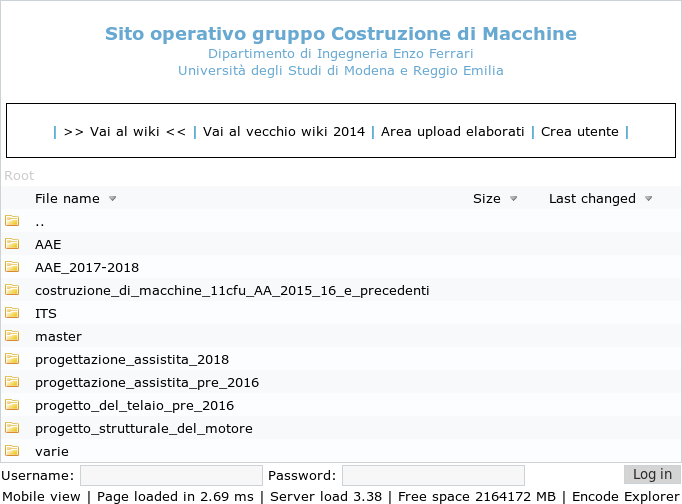Focus the Username input field
The image size is (682, 504).
(171, 475)
